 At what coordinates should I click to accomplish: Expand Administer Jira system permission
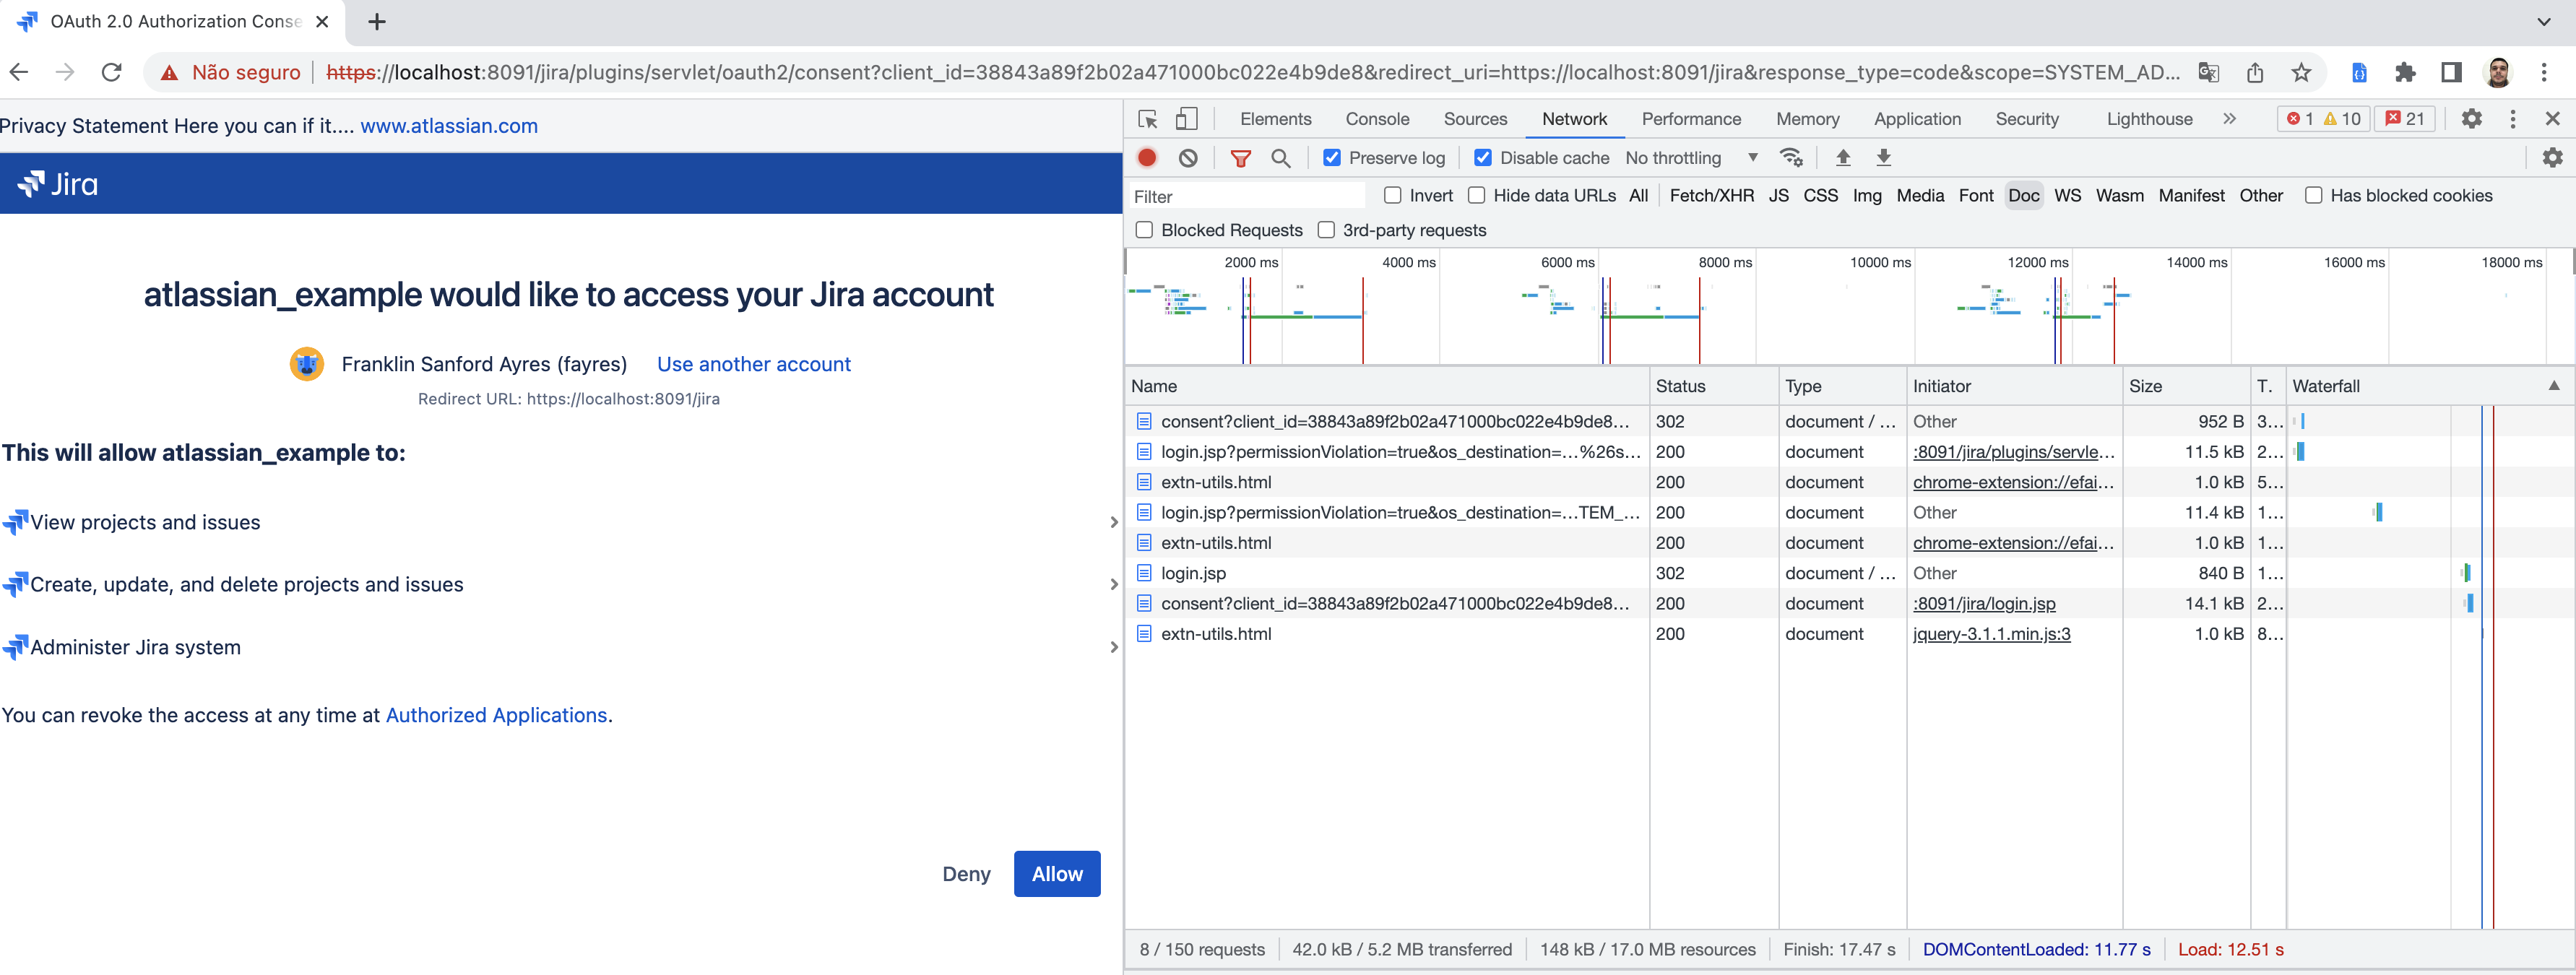pos(1113,647)
